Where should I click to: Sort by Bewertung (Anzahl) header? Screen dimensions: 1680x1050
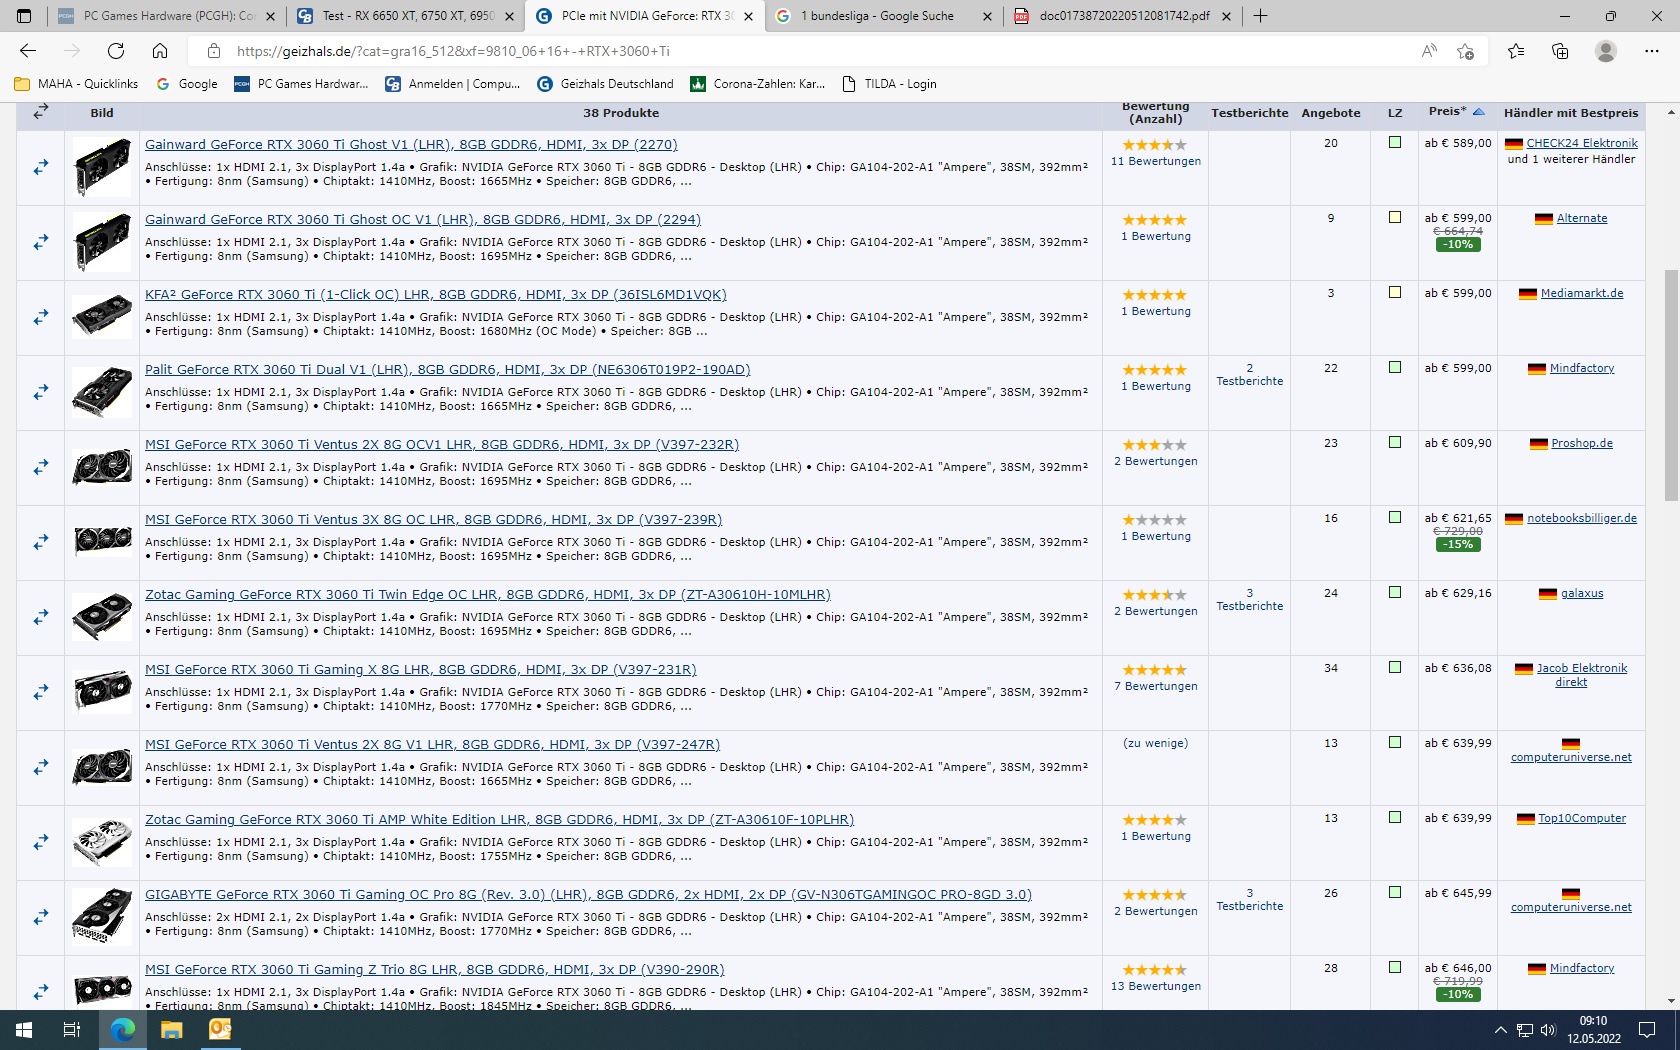click(1156, 113)
